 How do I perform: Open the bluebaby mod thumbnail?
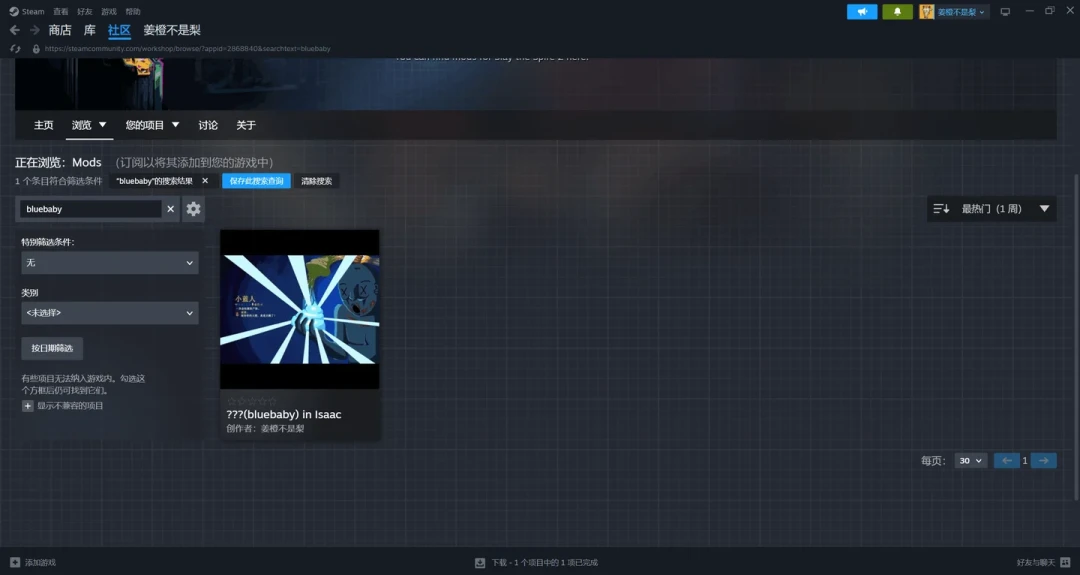click(300, 309)
